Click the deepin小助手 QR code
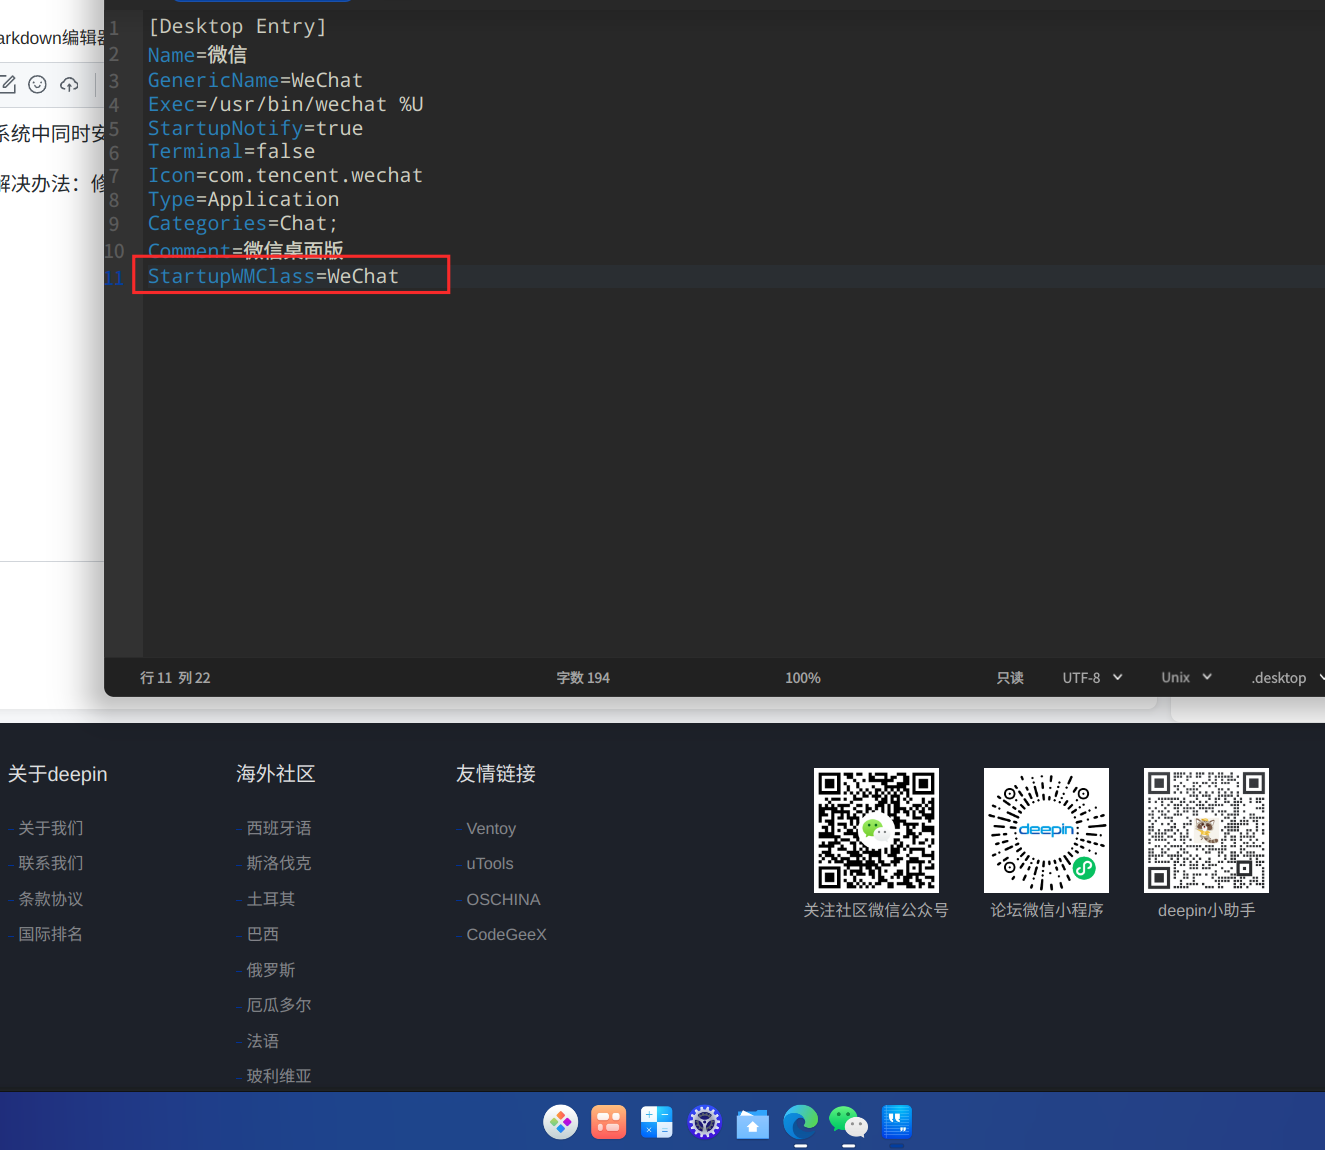 1206,830
